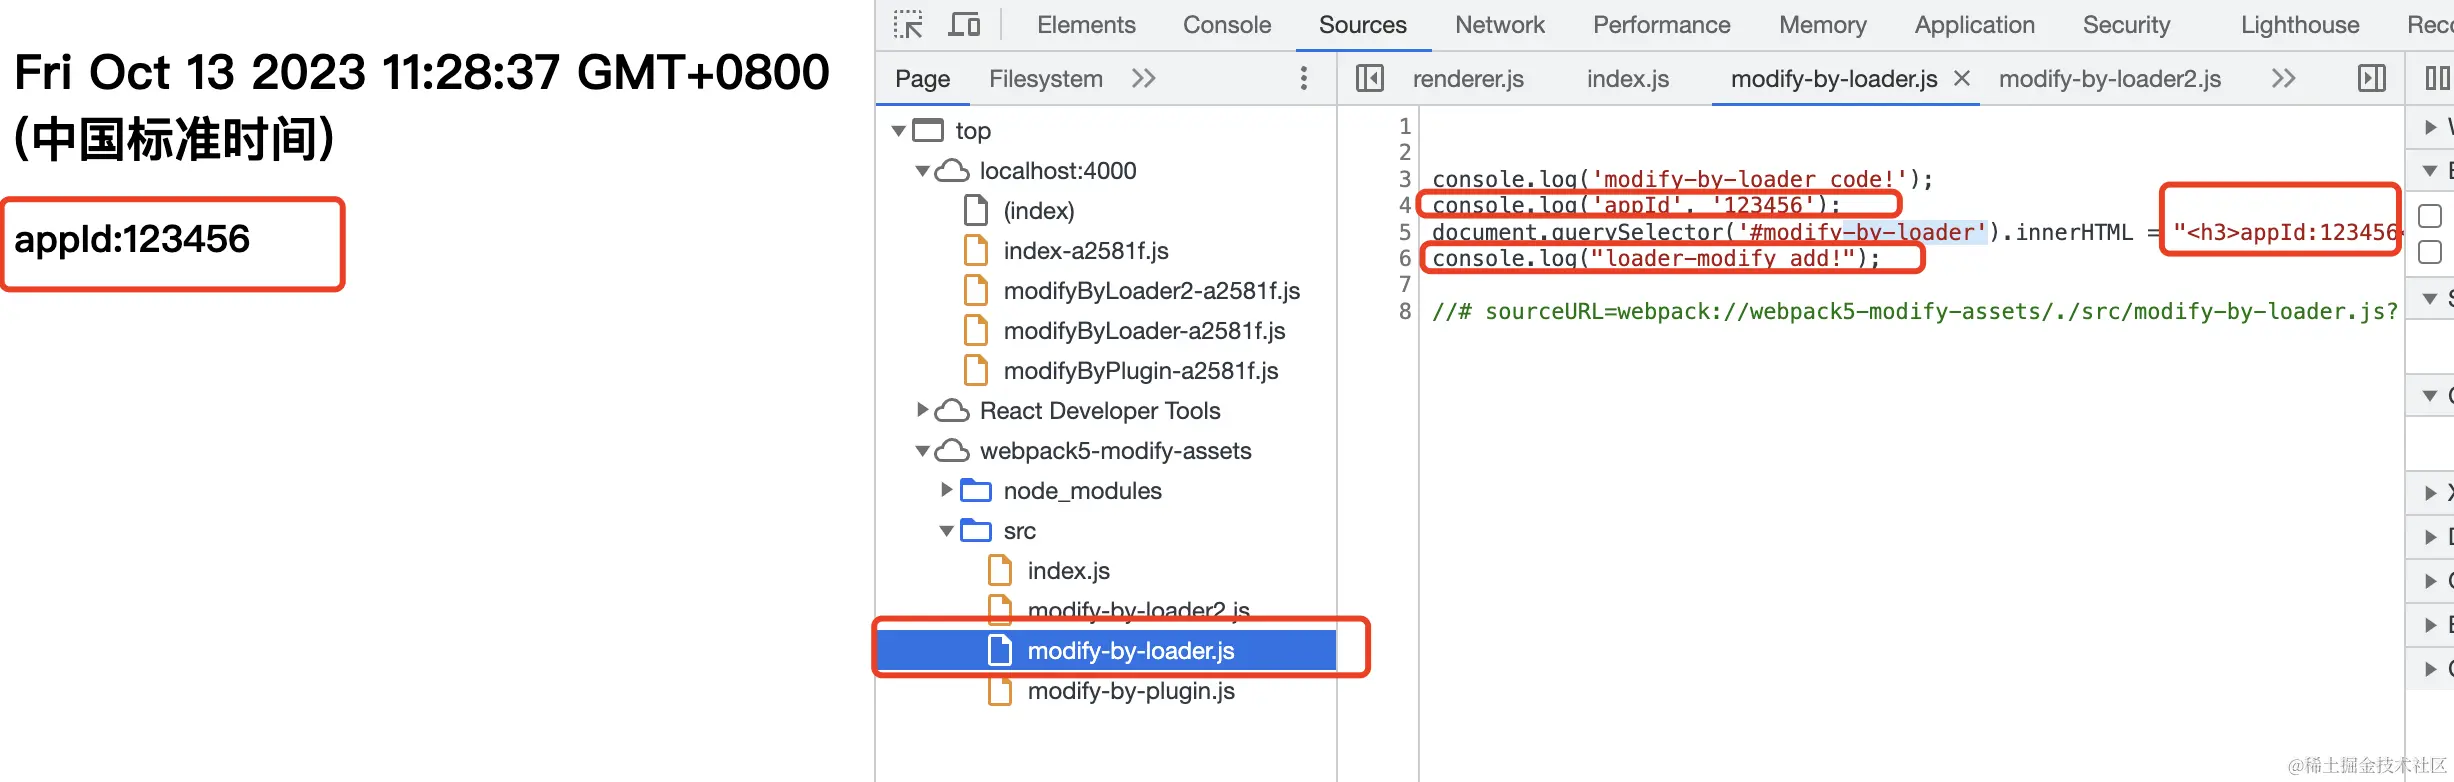Click the page date heading text
2454x782 pixels.
coord(422,105)
